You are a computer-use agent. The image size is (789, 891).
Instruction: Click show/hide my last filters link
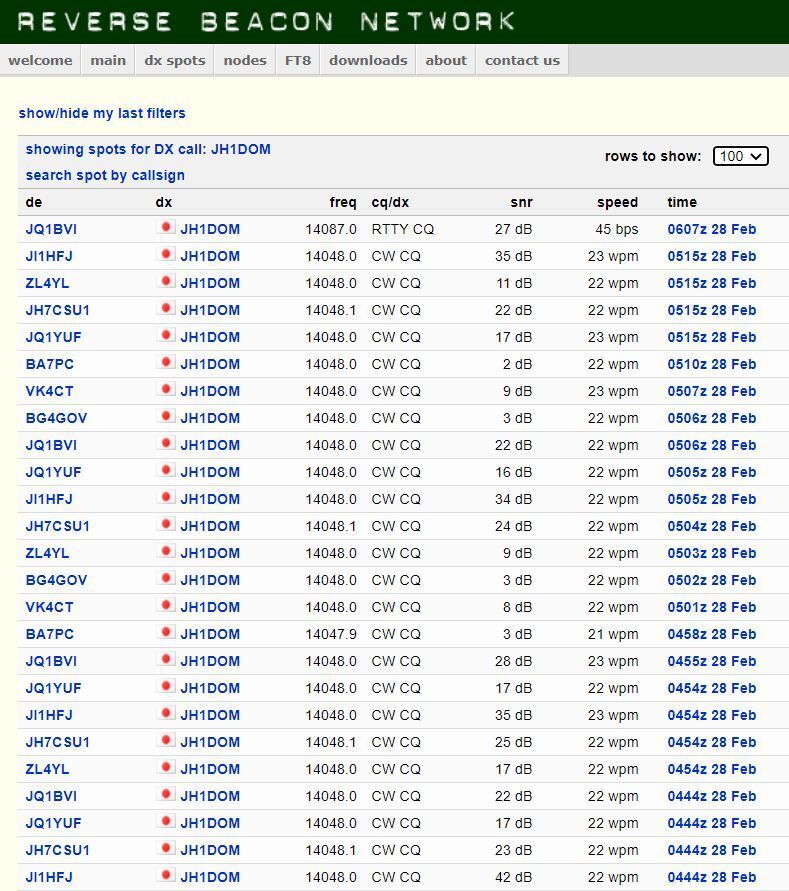pyautogui.click(x=102, y=113)
